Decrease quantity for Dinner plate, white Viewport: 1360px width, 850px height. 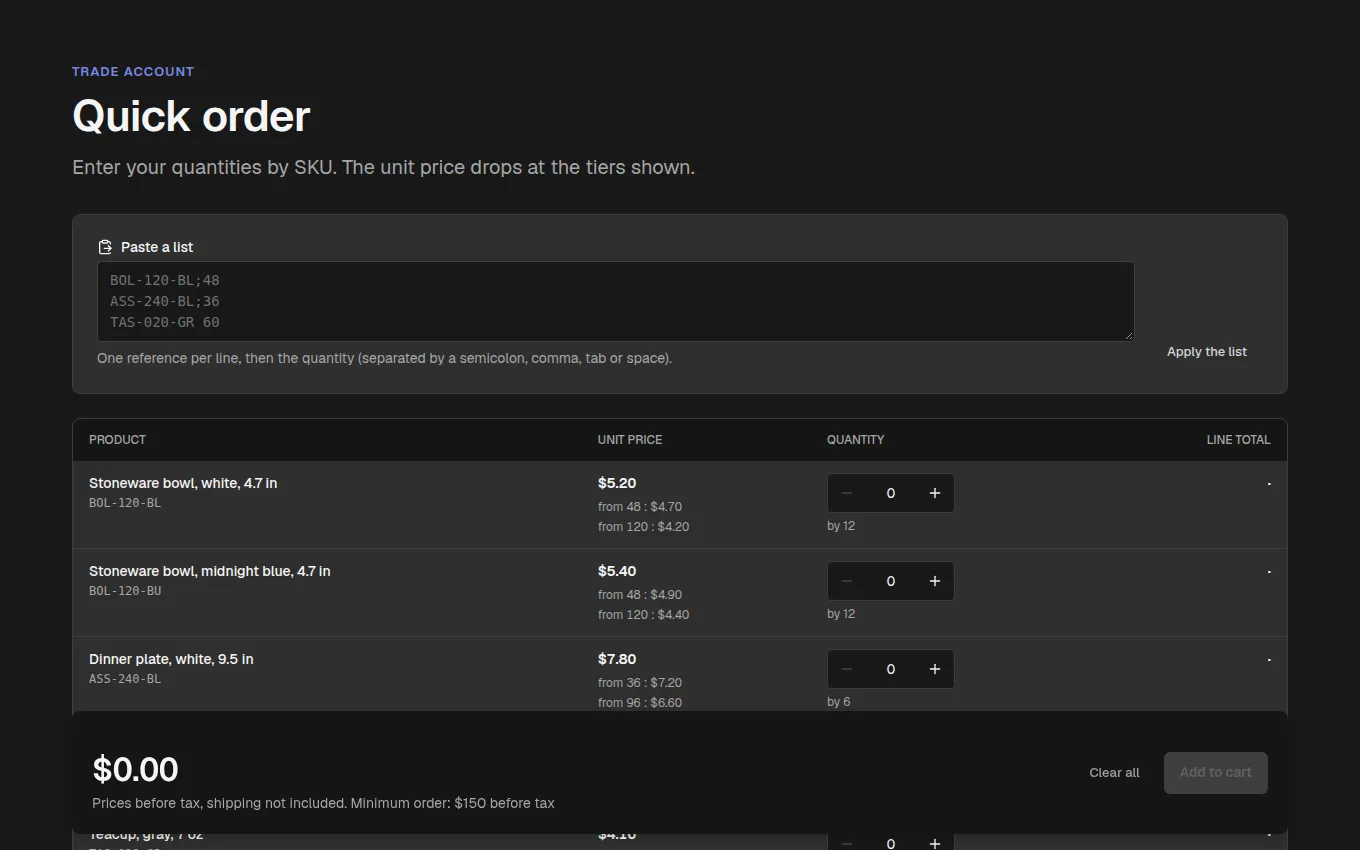click(x=847, y=669)
